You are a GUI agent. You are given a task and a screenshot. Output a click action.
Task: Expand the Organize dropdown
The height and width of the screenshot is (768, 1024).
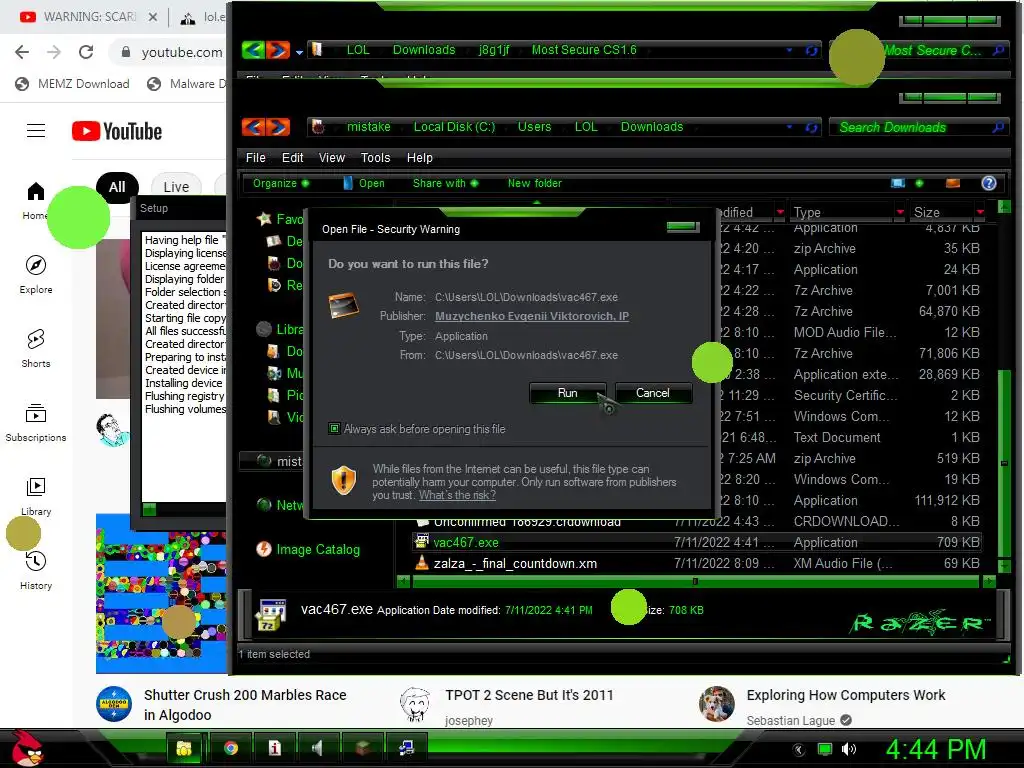pyautogui.click(x=281, y=184)
